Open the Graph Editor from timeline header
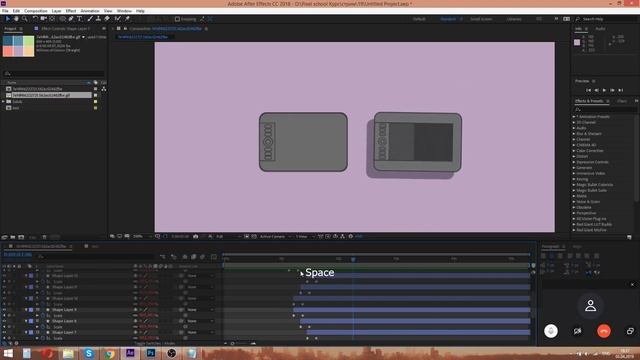 pos(214,257)
